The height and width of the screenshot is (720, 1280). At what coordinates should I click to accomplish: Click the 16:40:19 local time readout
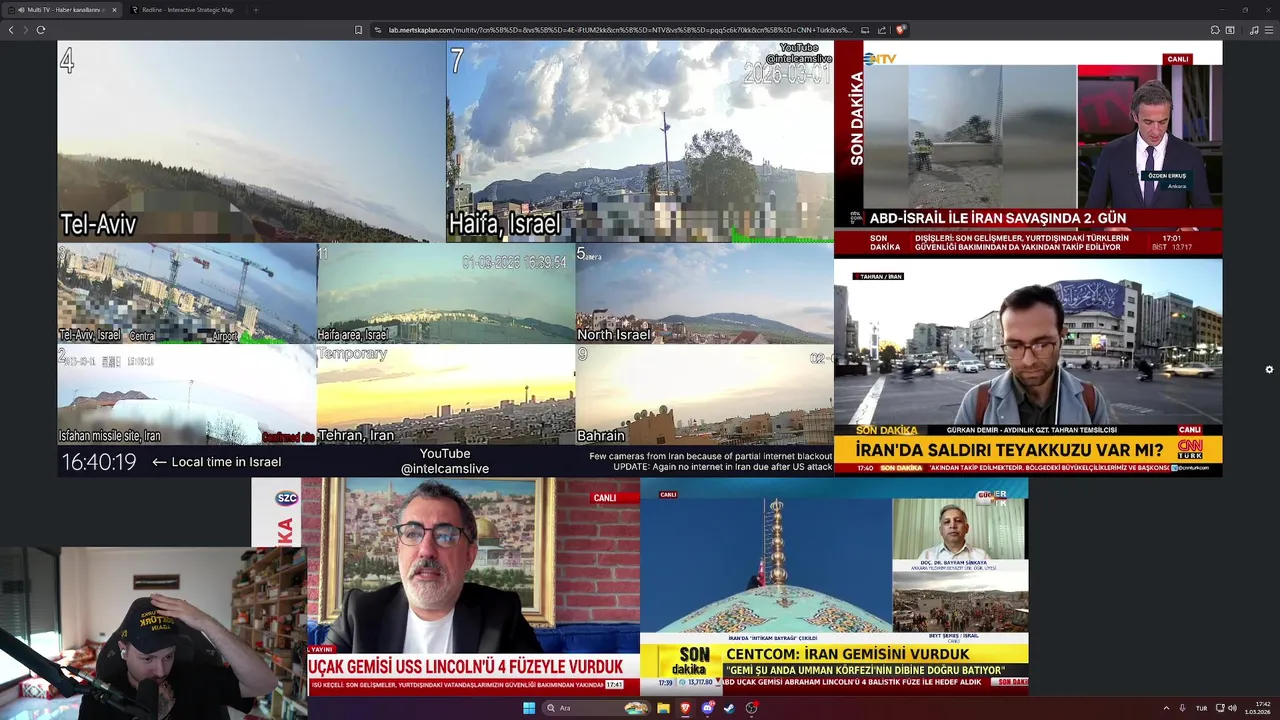99,462
